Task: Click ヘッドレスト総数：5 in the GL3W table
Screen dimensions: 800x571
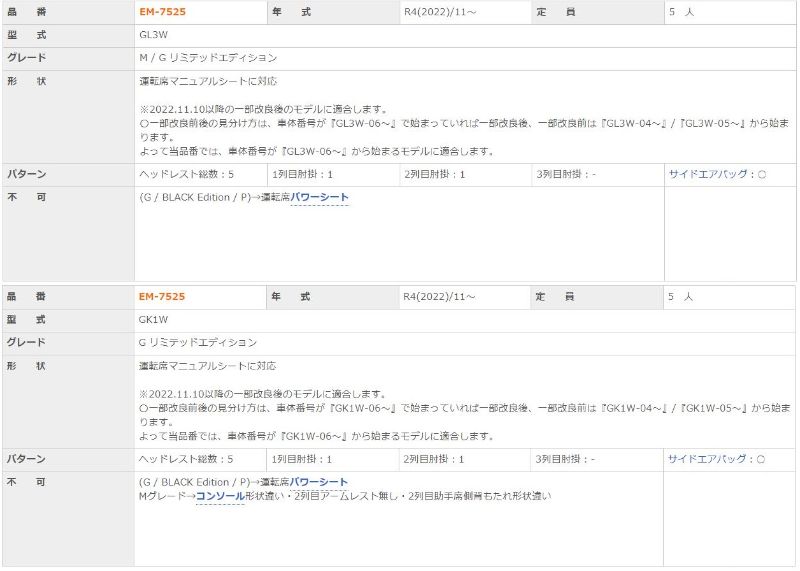Action: 186,174
